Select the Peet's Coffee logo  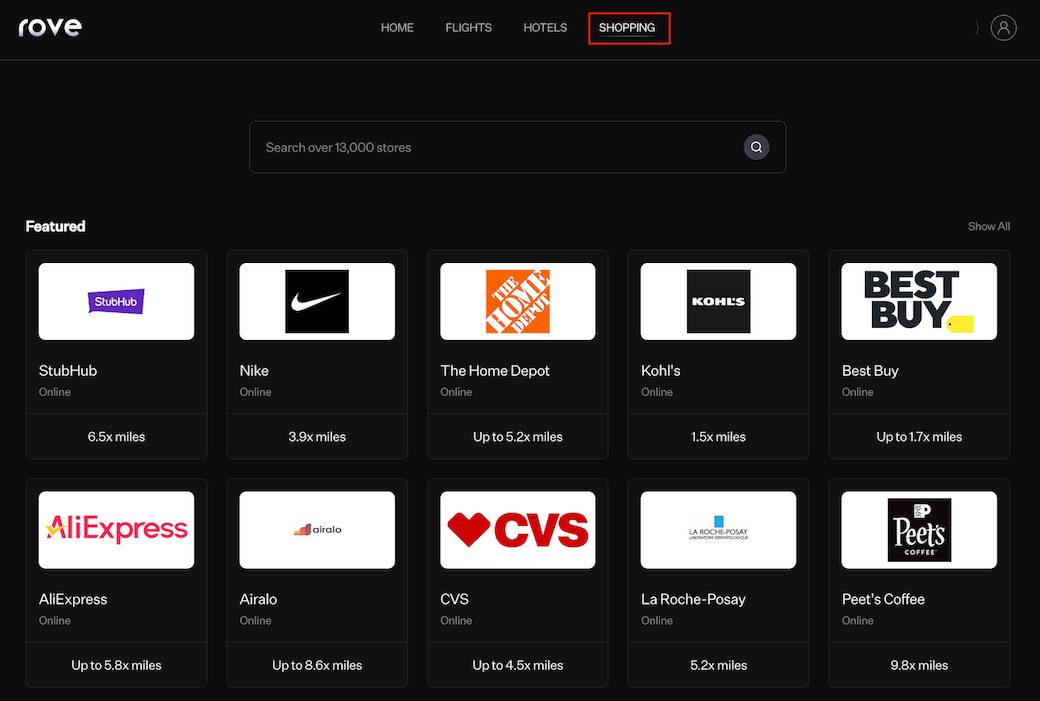pyautogui.click(x=918, y=529)
